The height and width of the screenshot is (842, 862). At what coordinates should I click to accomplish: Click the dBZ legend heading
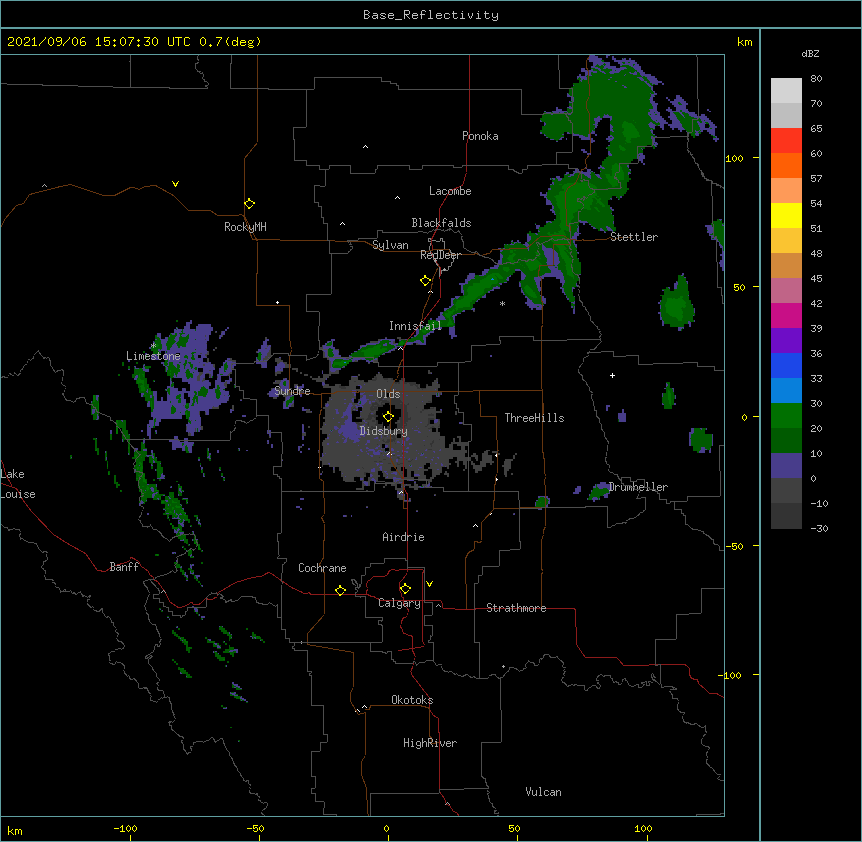(810, 53)
